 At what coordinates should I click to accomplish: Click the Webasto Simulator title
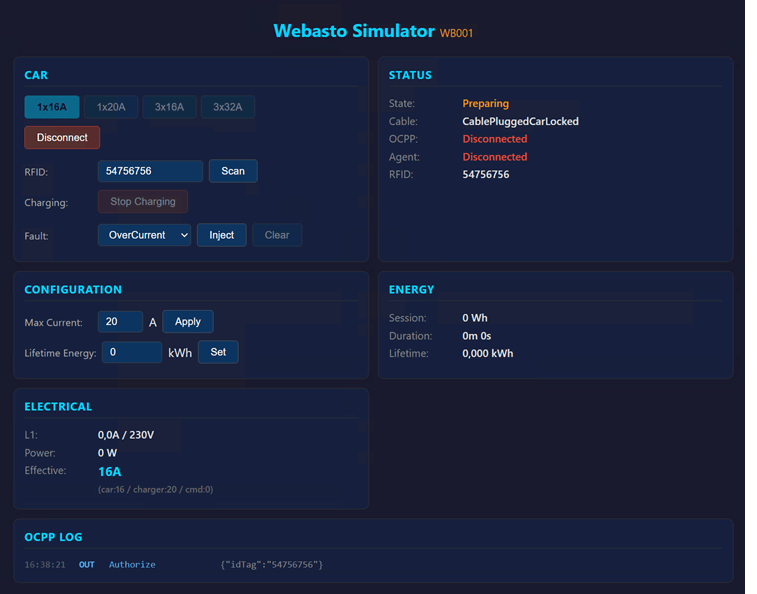pyautogui.click(x=354, y=31)
